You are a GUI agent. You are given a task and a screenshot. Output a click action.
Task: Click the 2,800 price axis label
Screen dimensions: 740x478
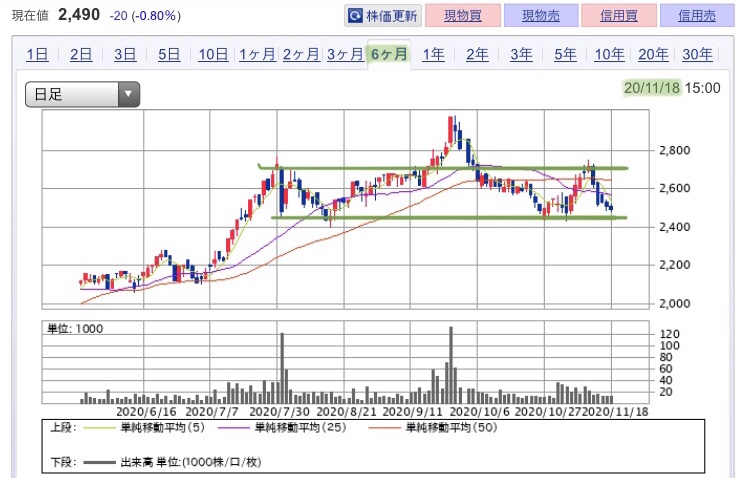tap(674, 151)
